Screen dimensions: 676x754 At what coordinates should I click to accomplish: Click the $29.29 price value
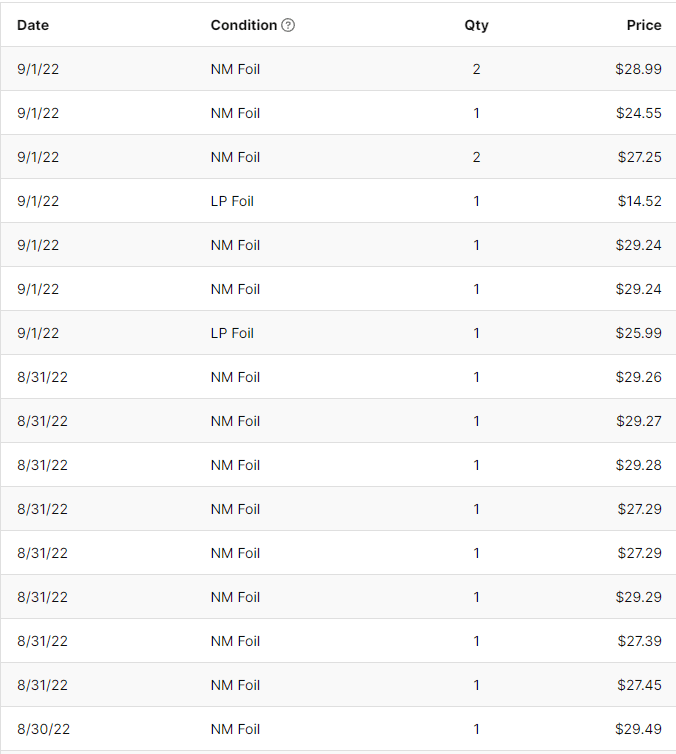point(638,597)
